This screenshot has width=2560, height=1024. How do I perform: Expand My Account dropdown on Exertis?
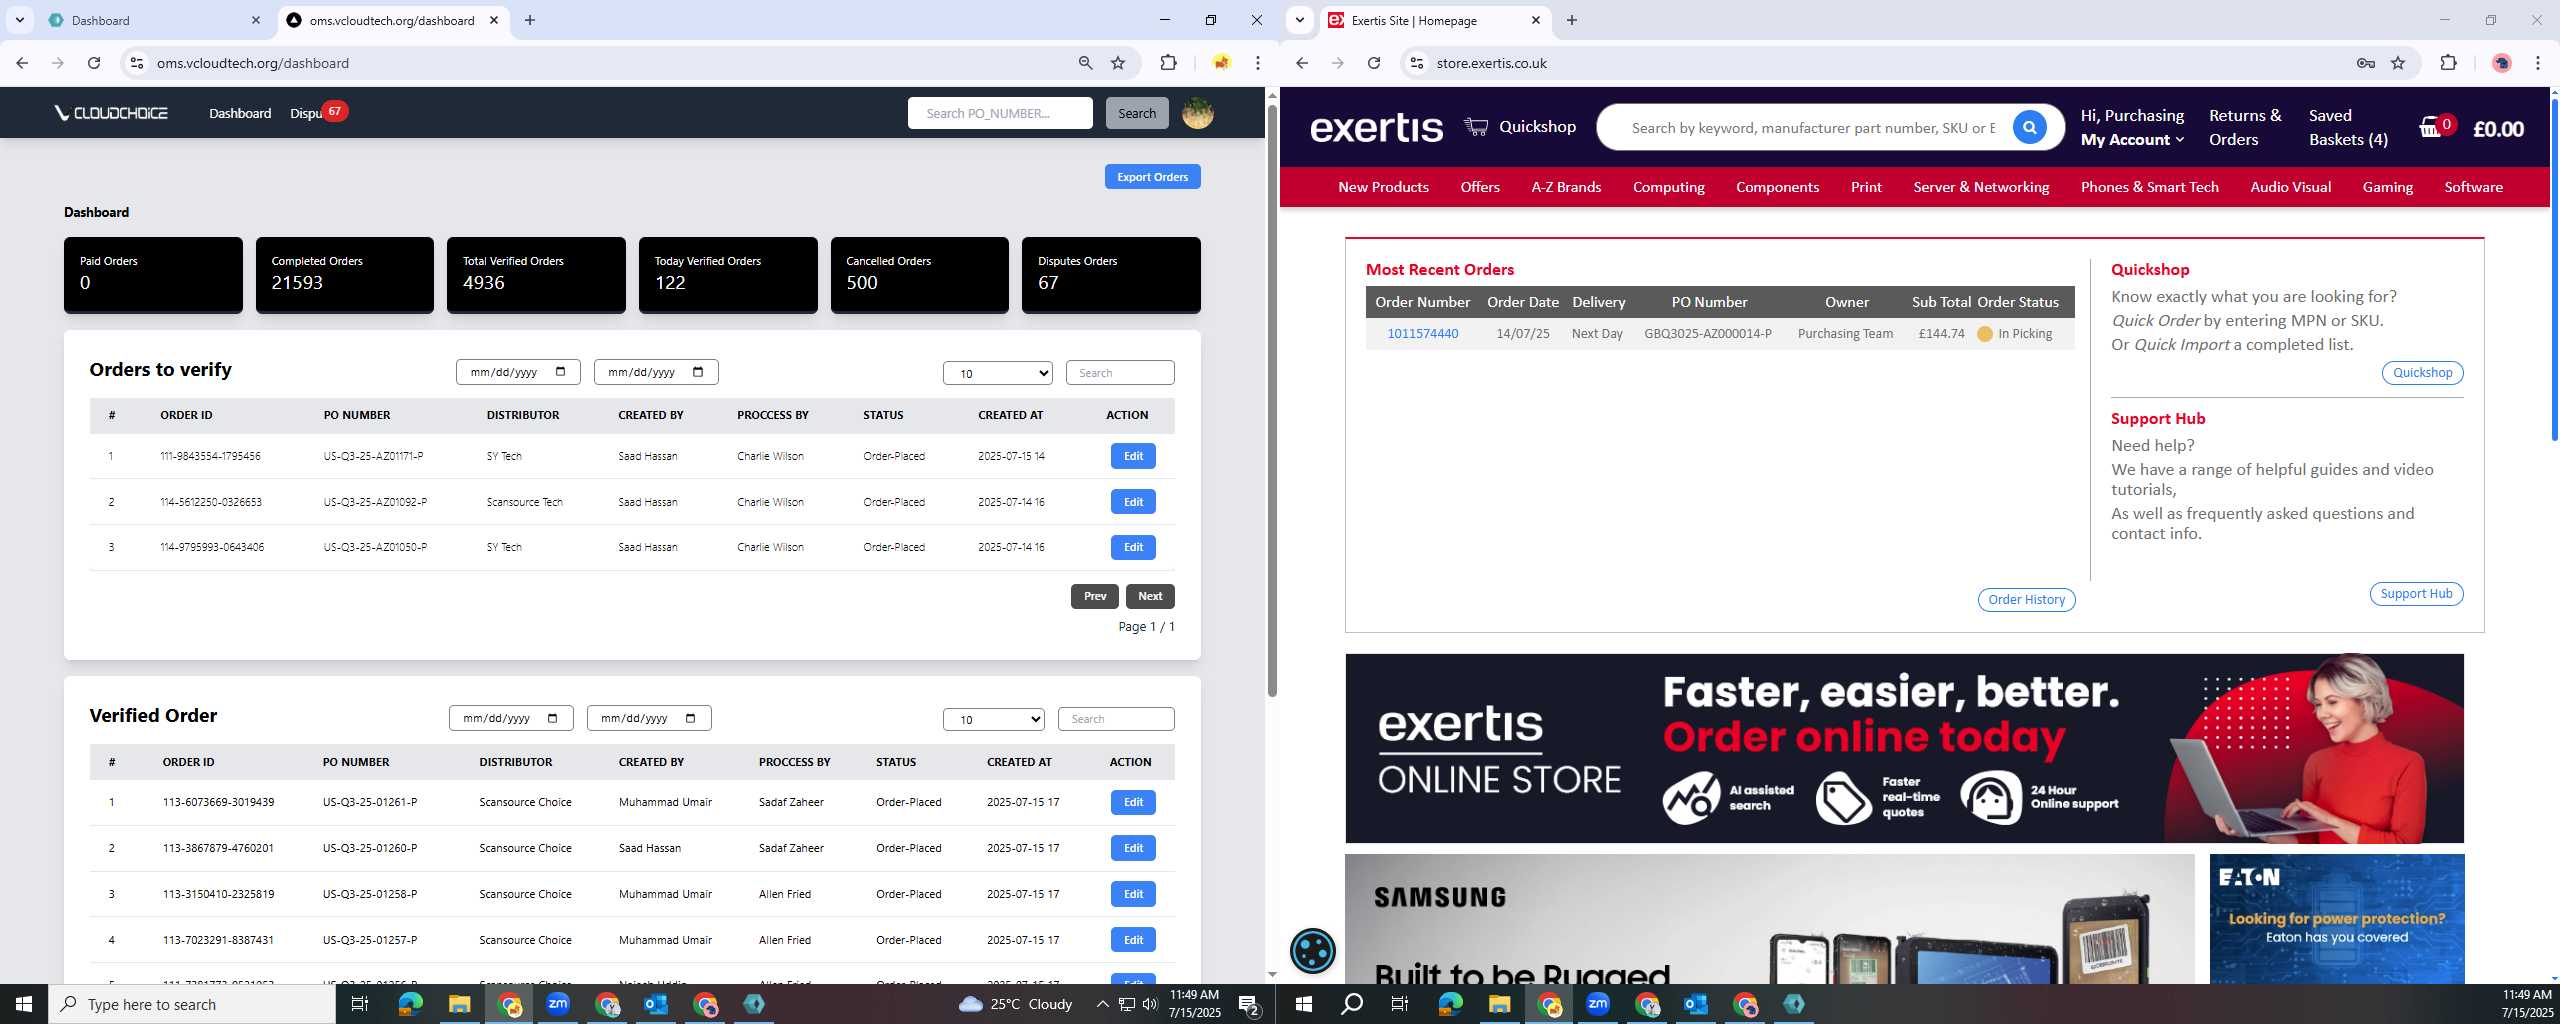(2132, 140)
